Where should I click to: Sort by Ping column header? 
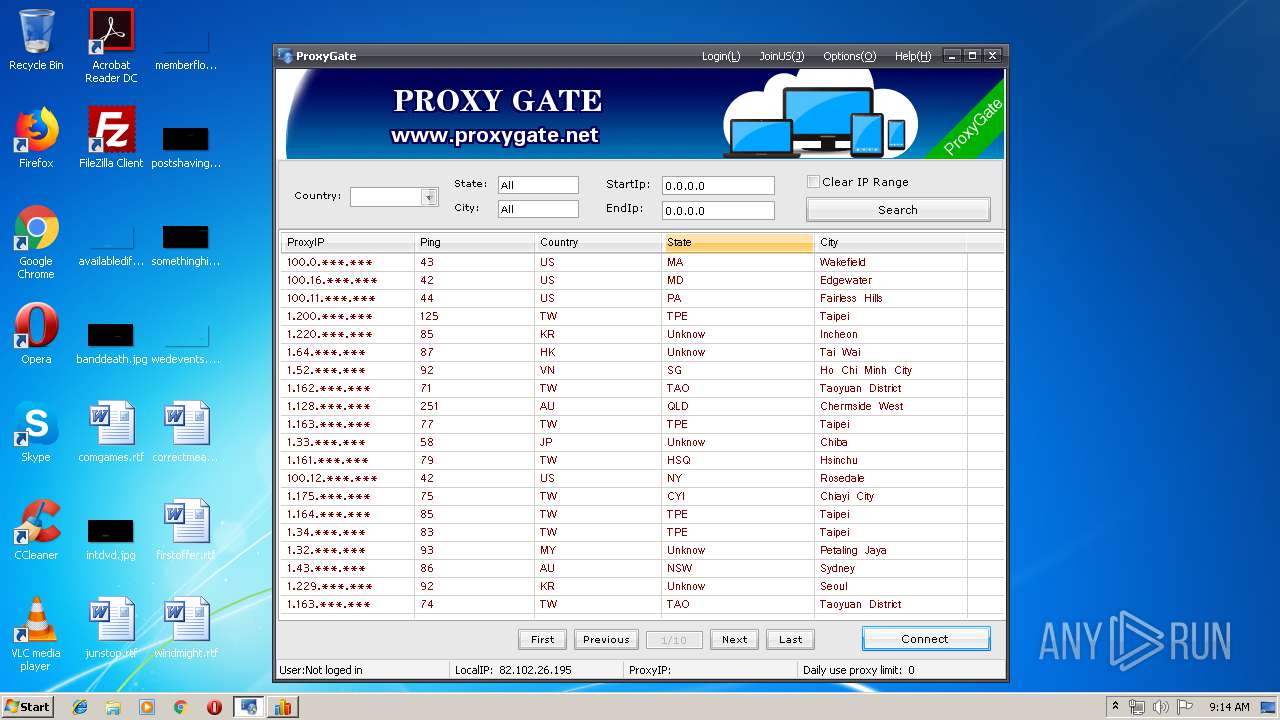click(474, 242)
